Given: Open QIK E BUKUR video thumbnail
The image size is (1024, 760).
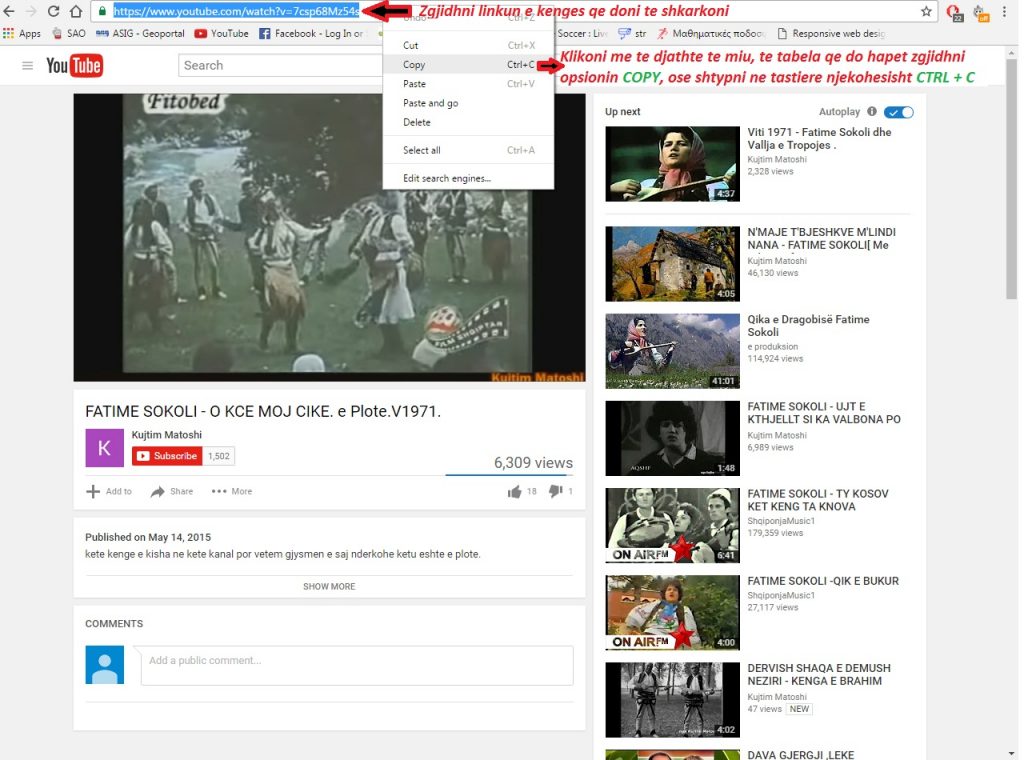Looking at the screenshot, I should [673, 612].
